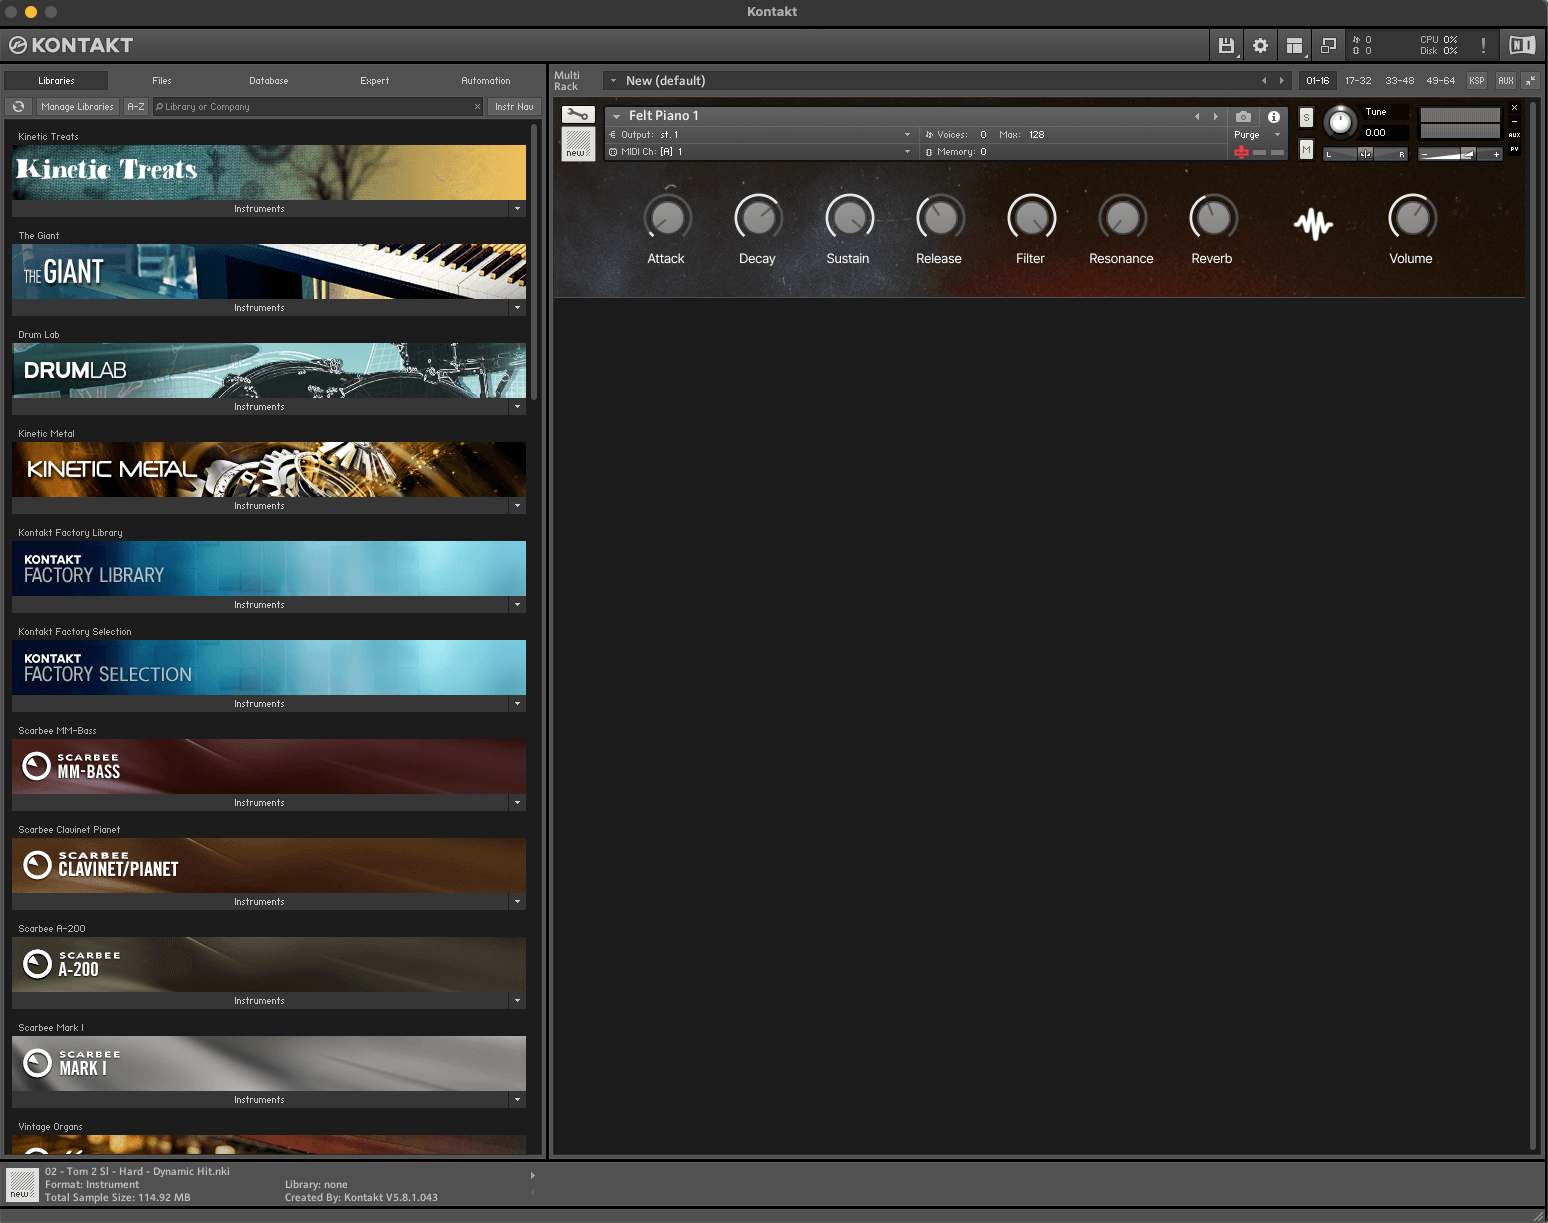Toggle A-Z library sorting
1548x1223 pixels.
[x=136, y=107]
